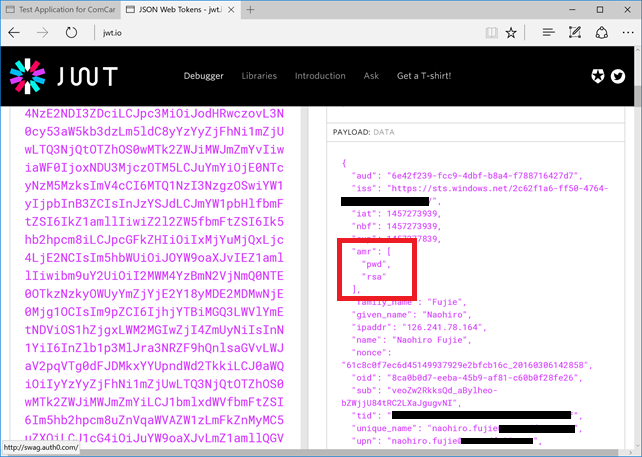The image size is (642, 457).
Task: Click the name "Naohiro Fujie" value
Action: (x=430, y=341)
